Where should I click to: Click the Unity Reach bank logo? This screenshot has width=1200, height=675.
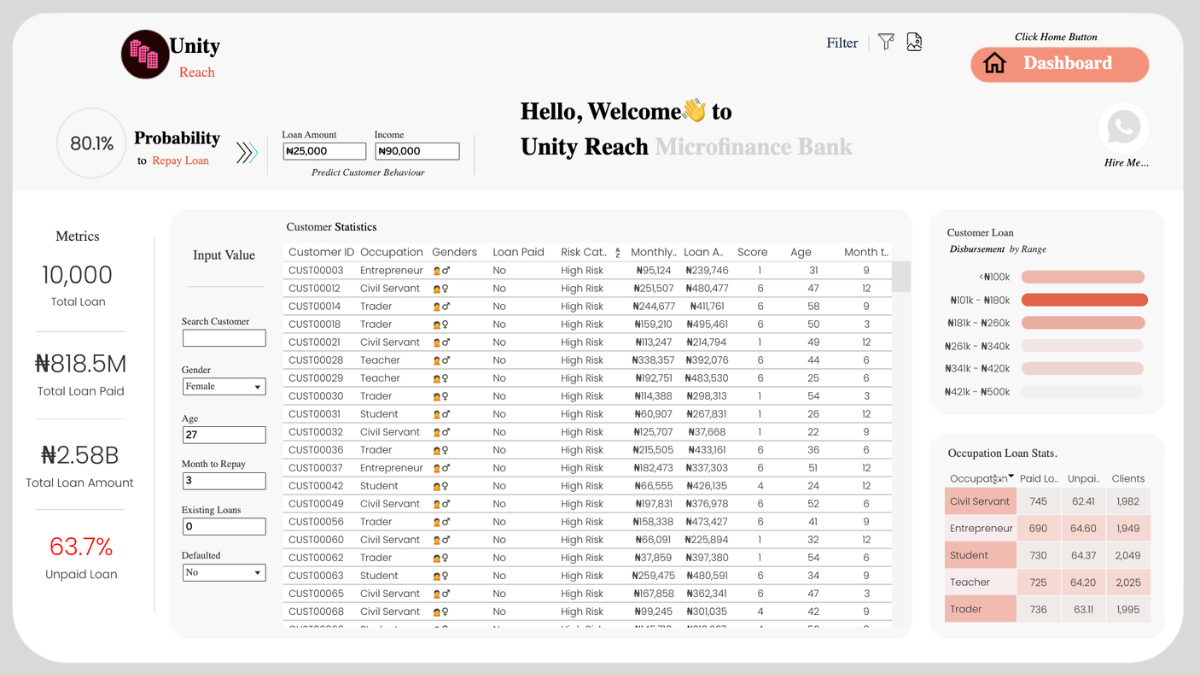pyautogui.click(x=145, y=52)
